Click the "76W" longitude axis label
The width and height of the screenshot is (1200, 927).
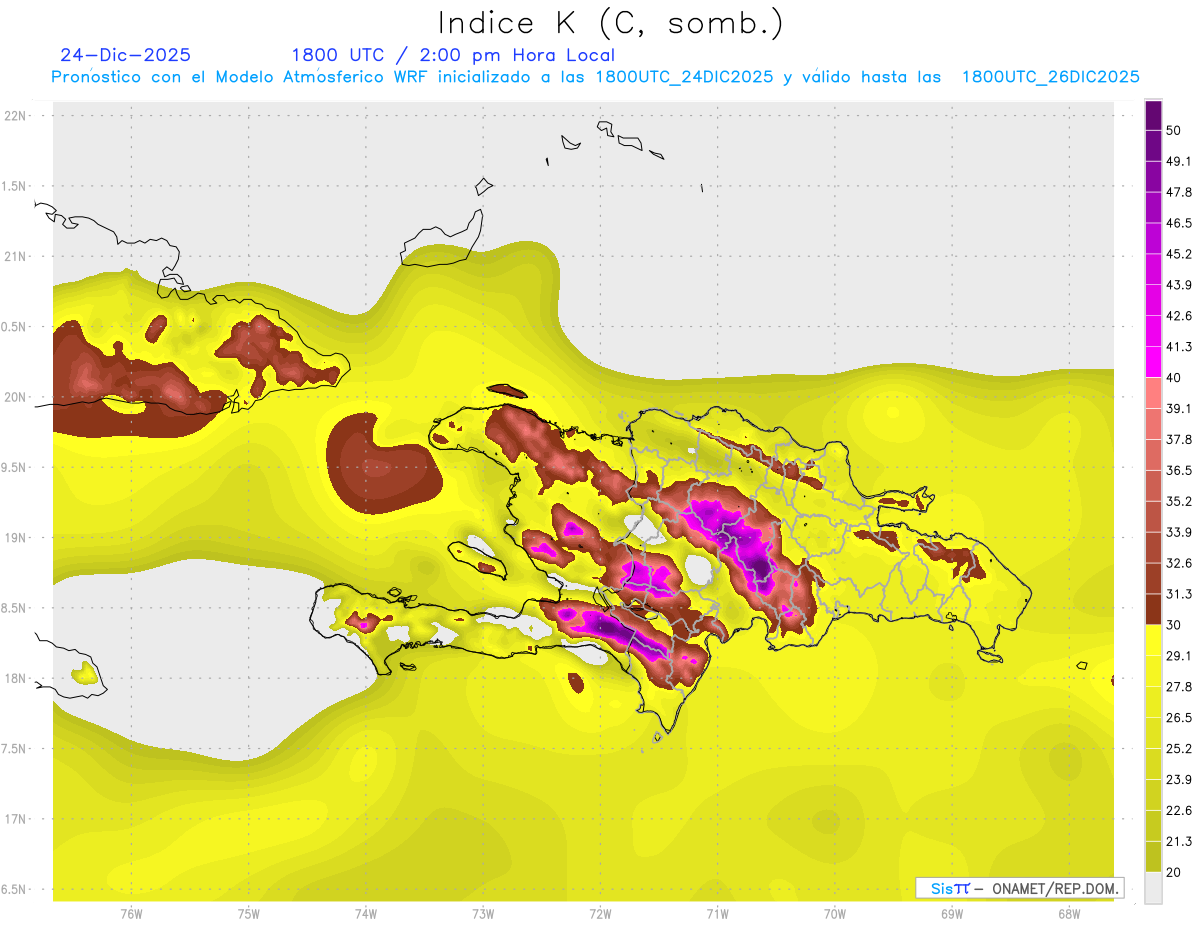(131, 914)
